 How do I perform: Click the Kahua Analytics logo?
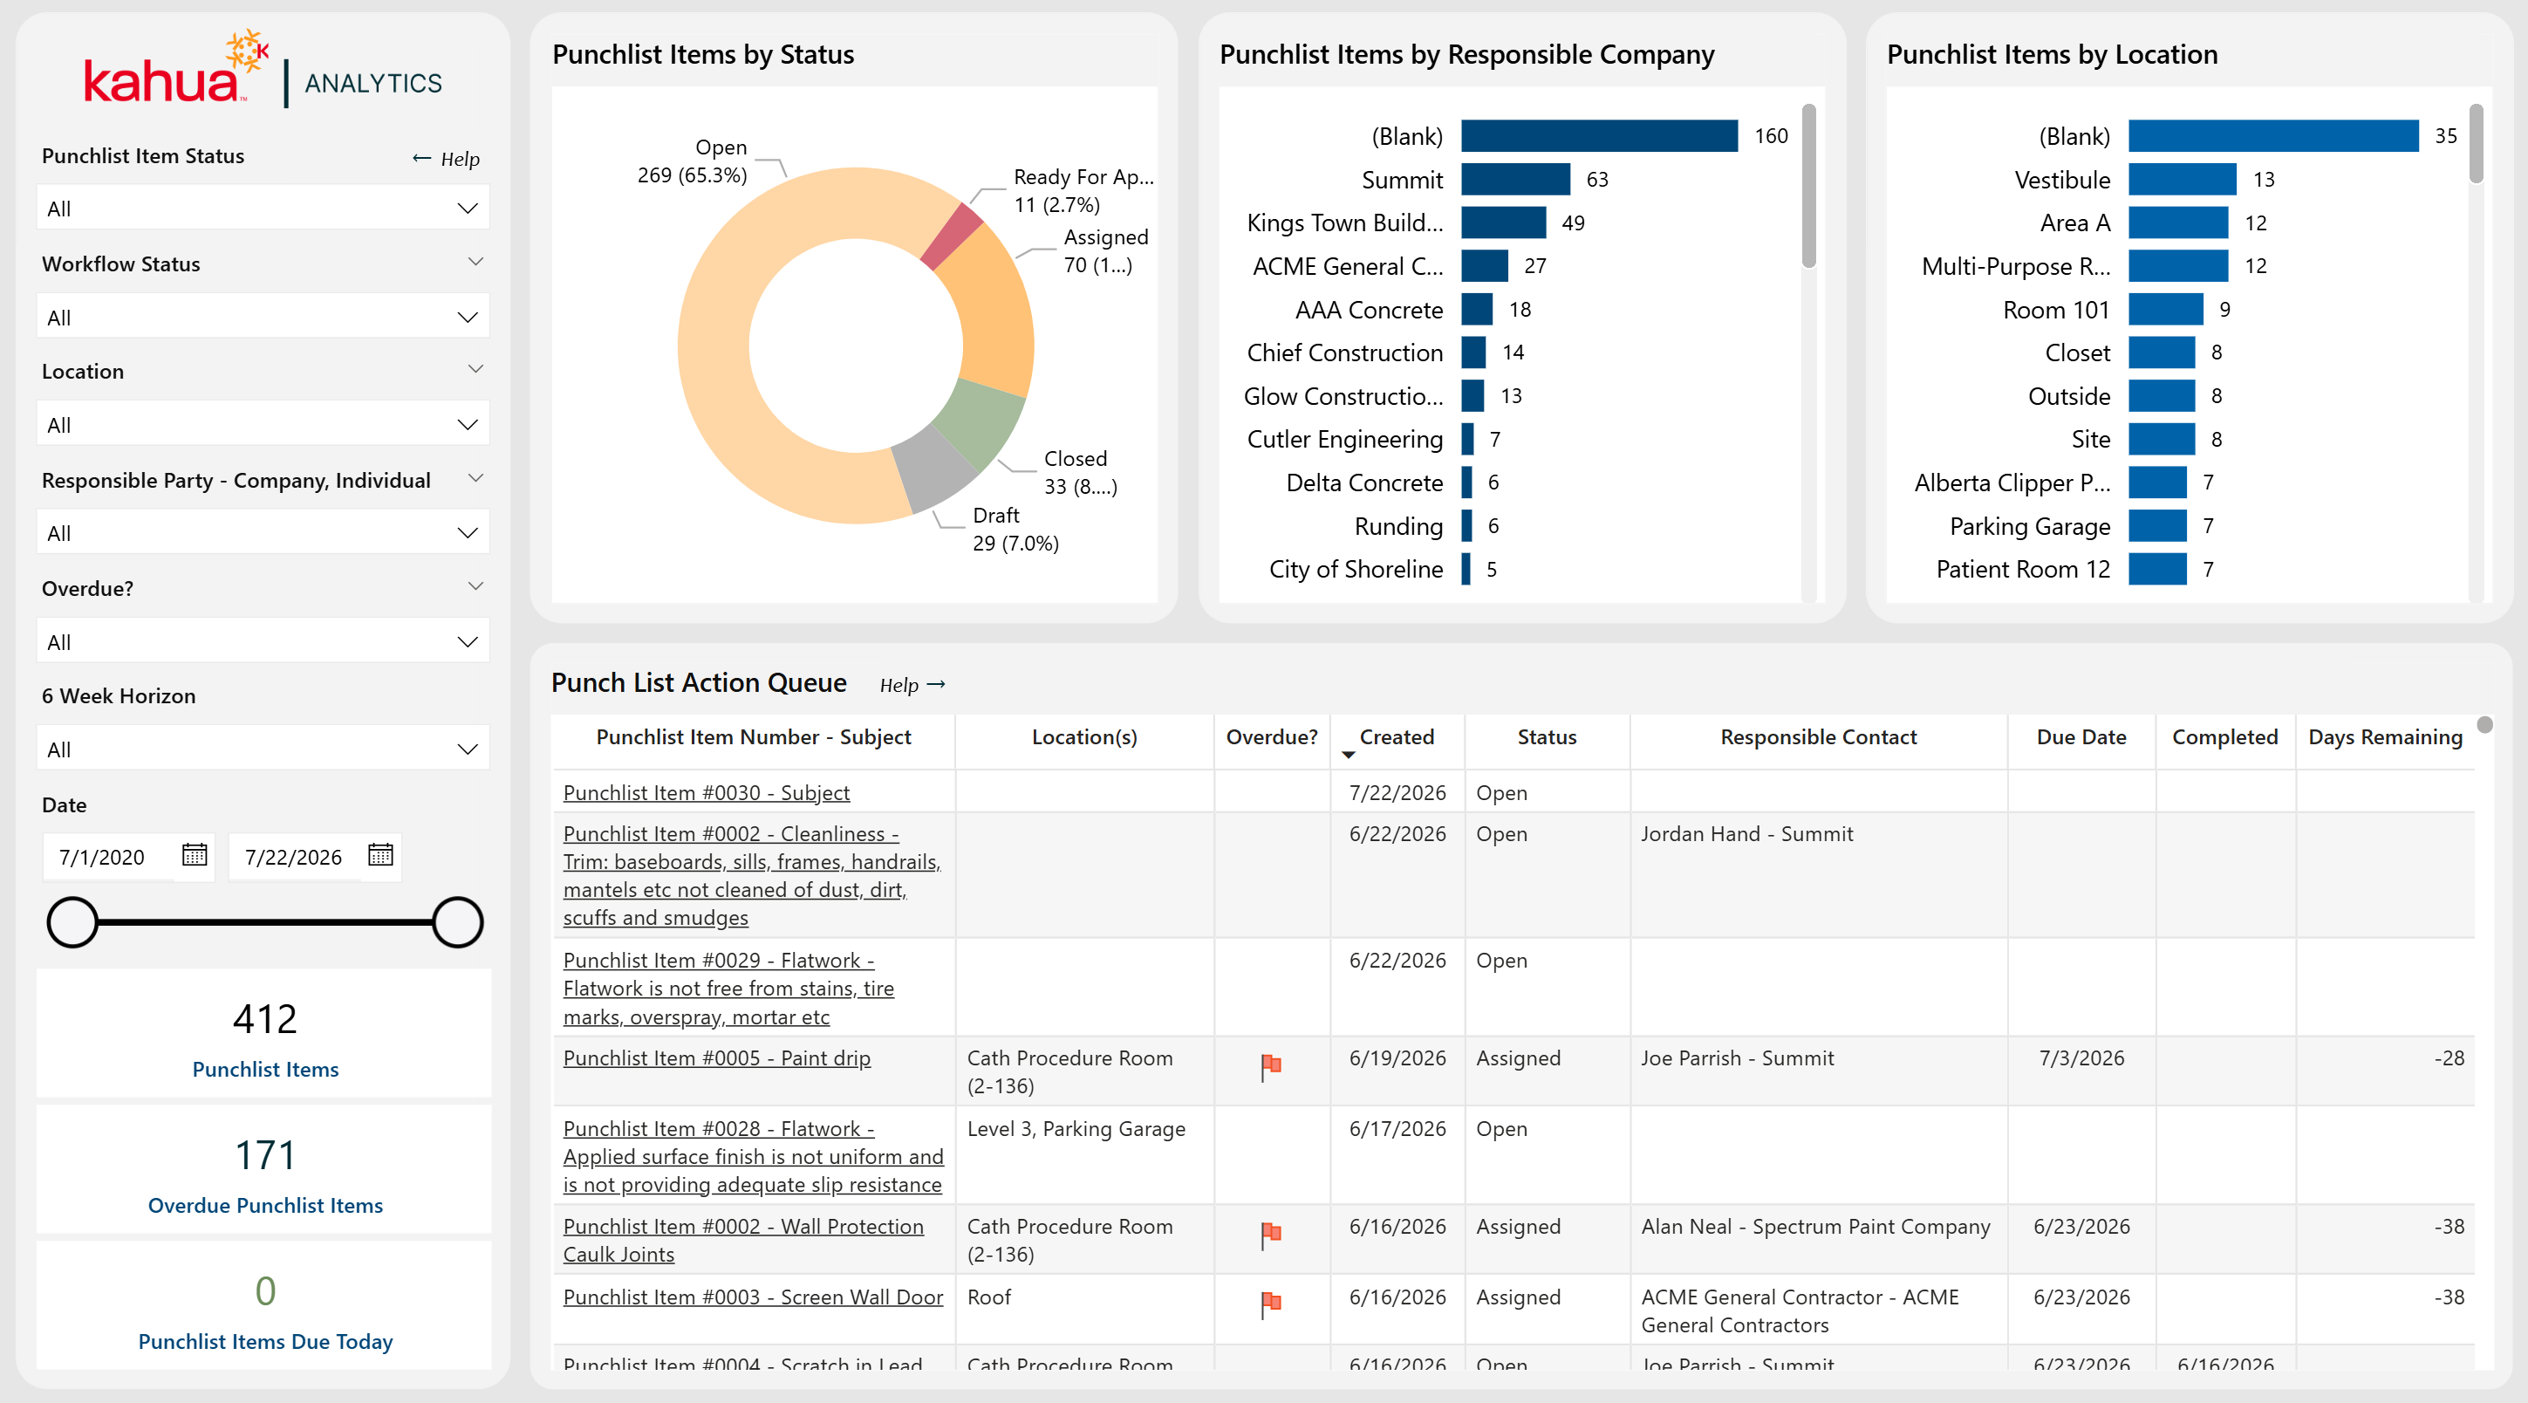tap(264, 70)
